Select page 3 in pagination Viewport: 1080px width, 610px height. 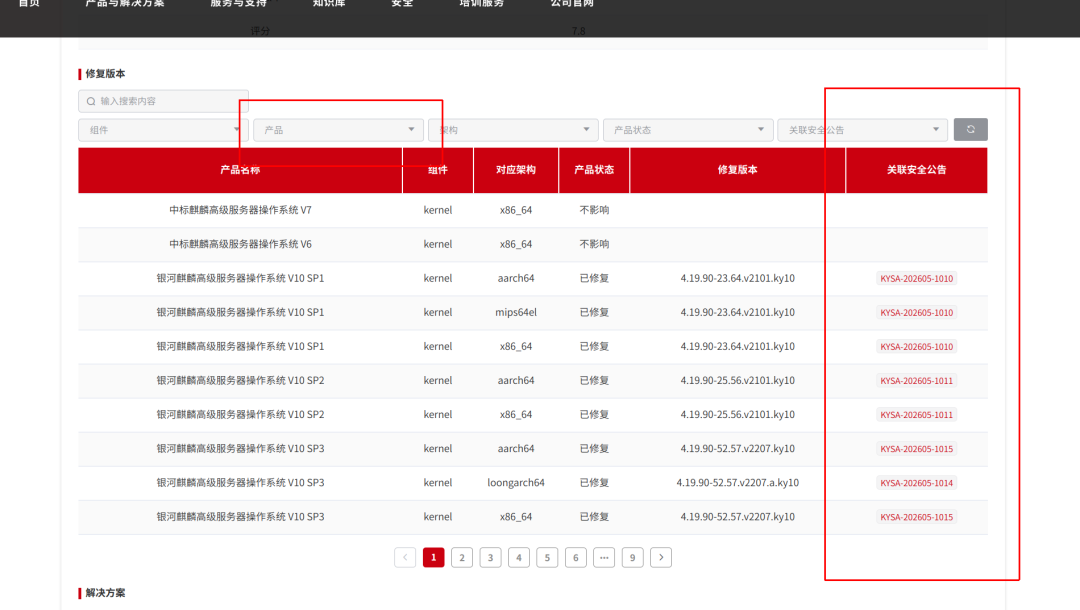click(x=490, y=557)
